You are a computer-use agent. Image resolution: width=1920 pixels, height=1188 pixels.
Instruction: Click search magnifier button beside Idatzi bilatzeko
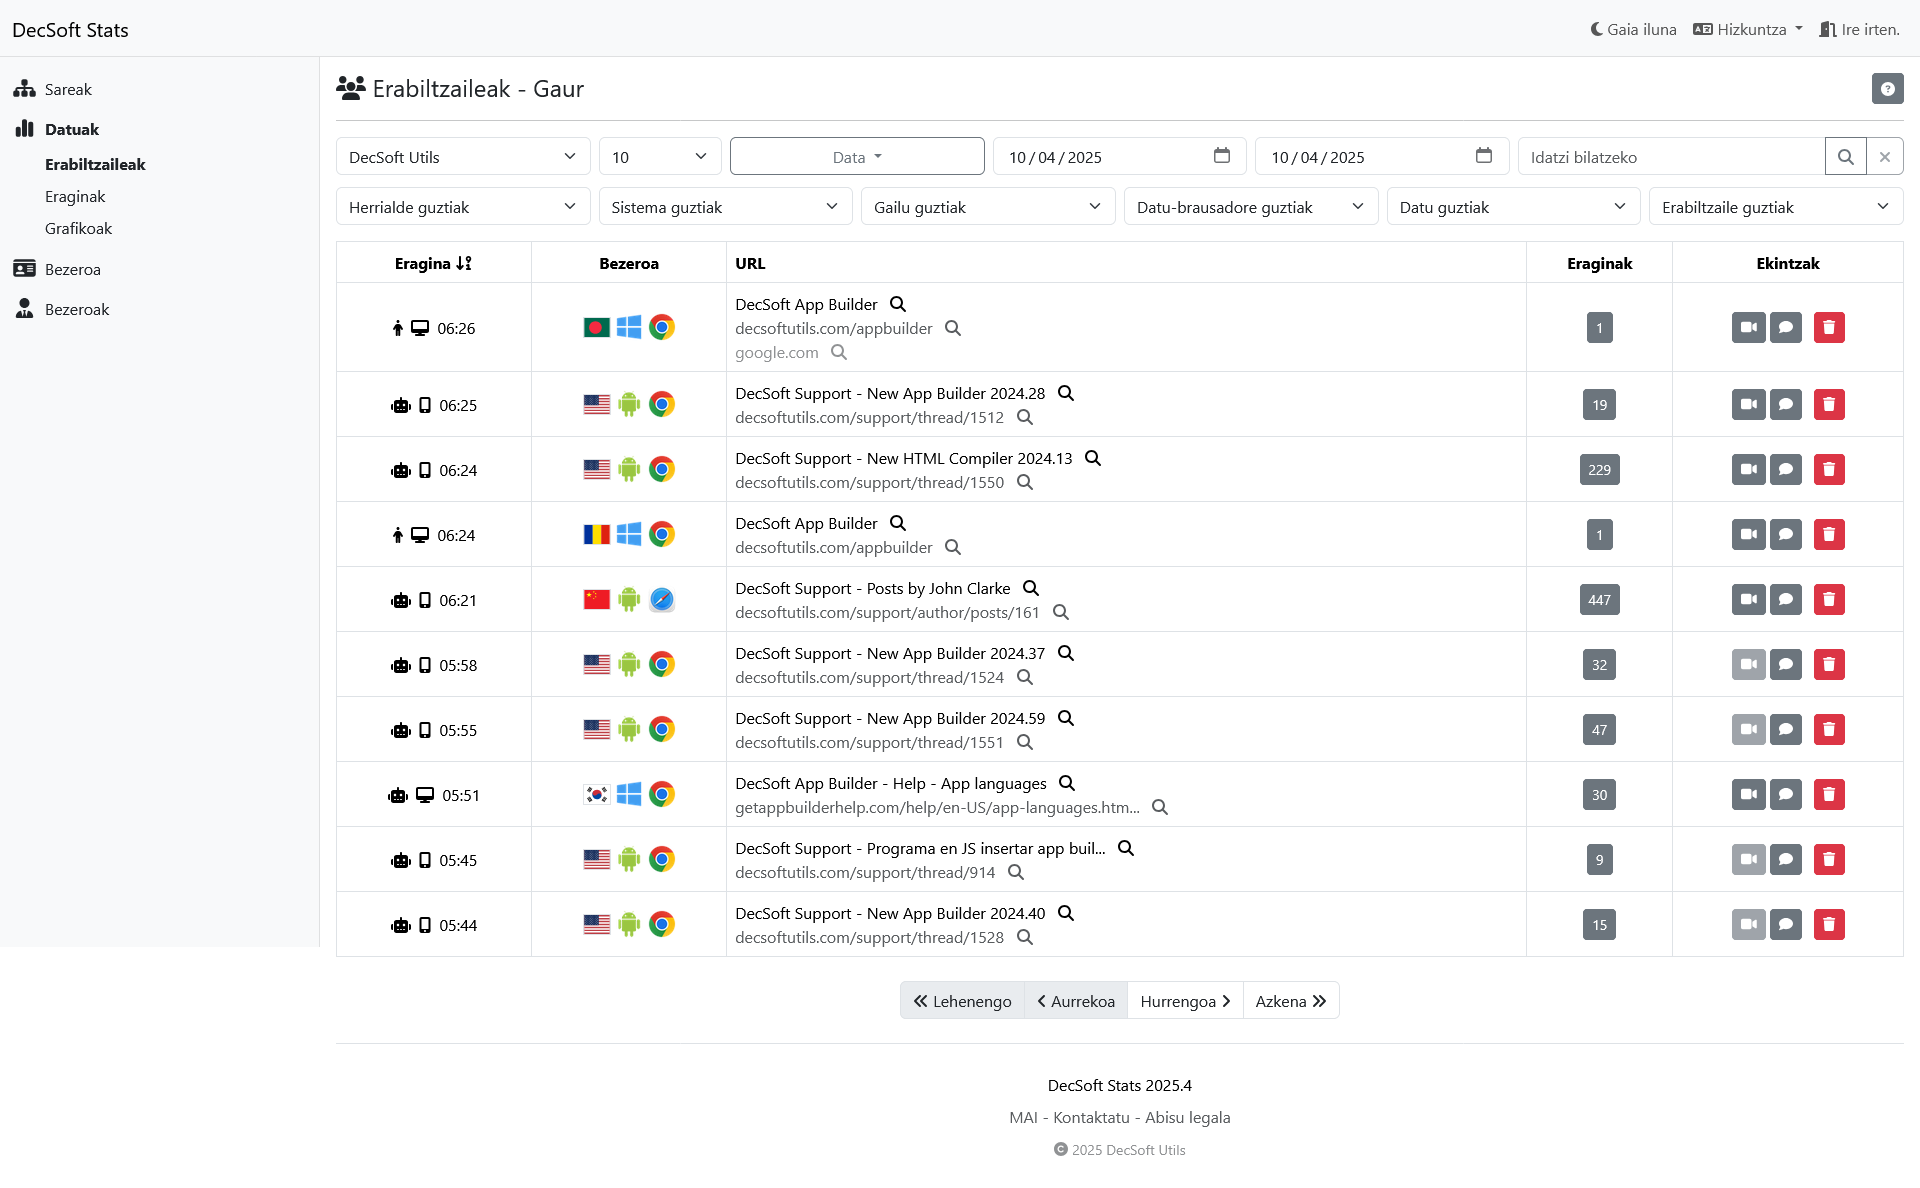point(1845,157)
